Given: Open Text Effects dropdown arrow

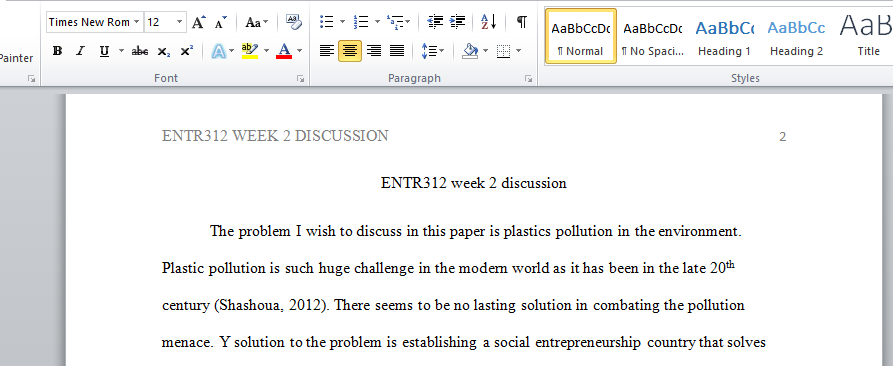Looking at the screenshot, I should [232, 51].
